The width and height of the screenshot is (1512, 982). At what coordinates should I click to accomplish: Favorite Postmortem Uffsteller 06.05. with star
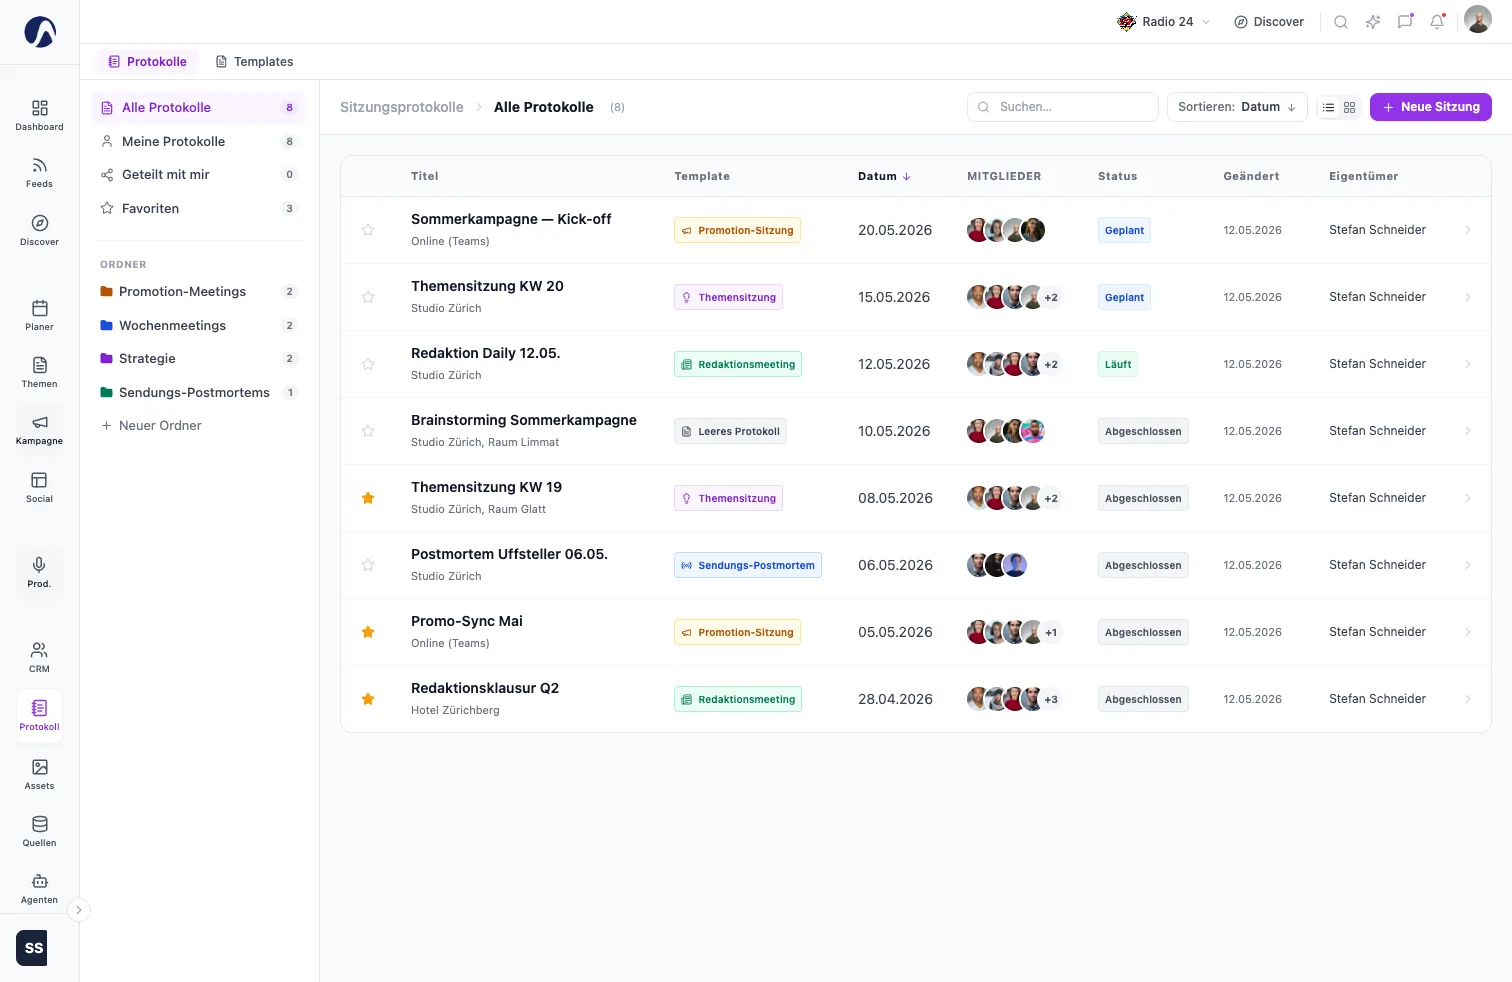tap(368, 565)
